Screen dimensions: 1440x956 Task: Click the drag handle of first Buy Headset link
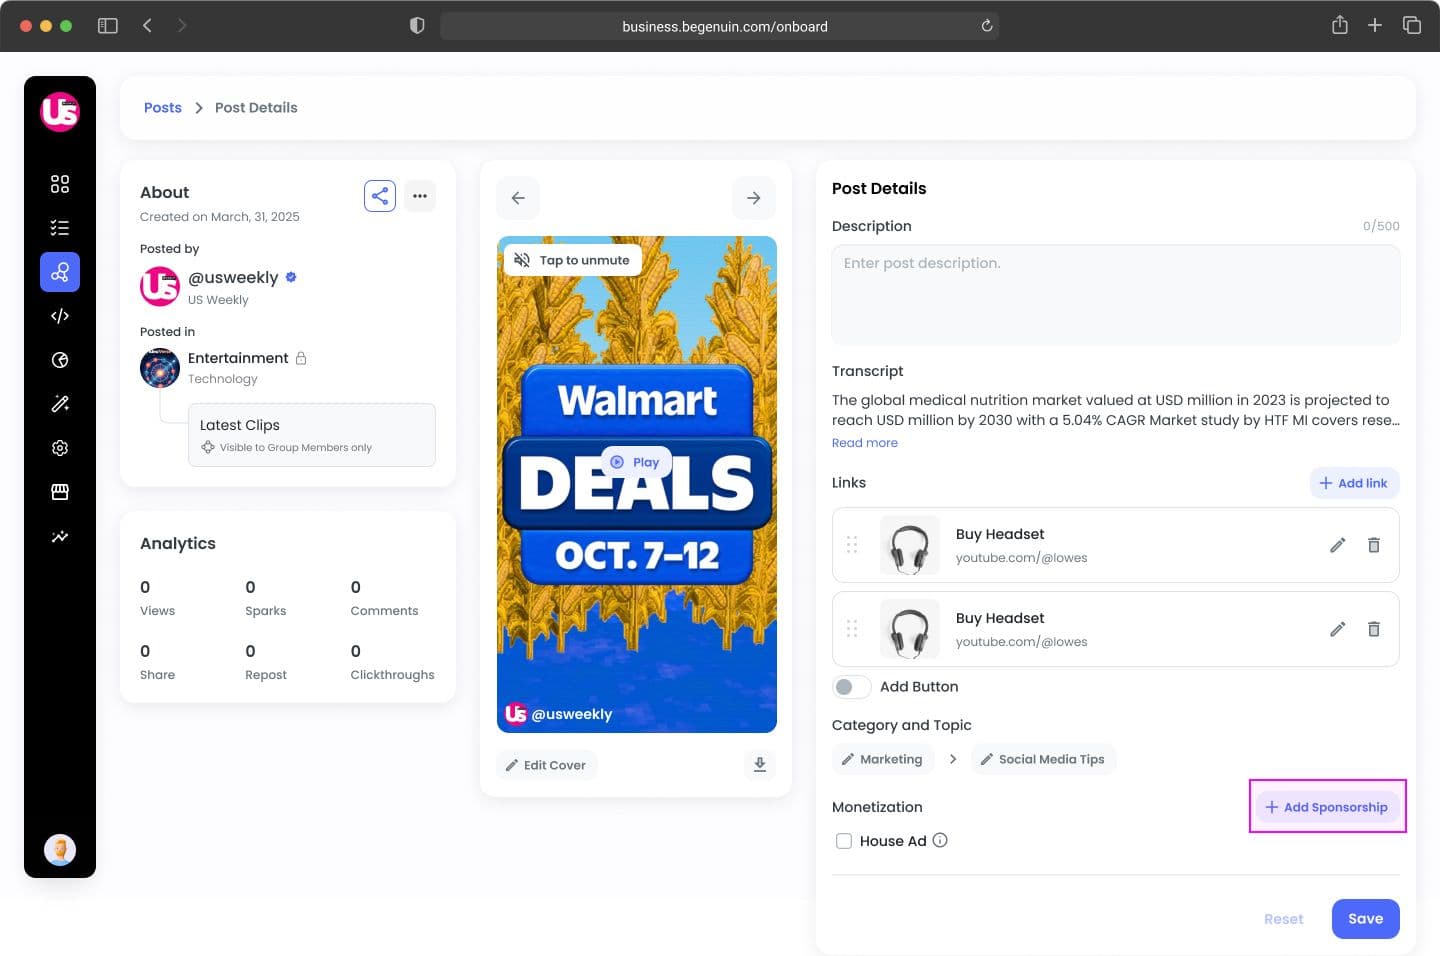click(x=852, y=545)
